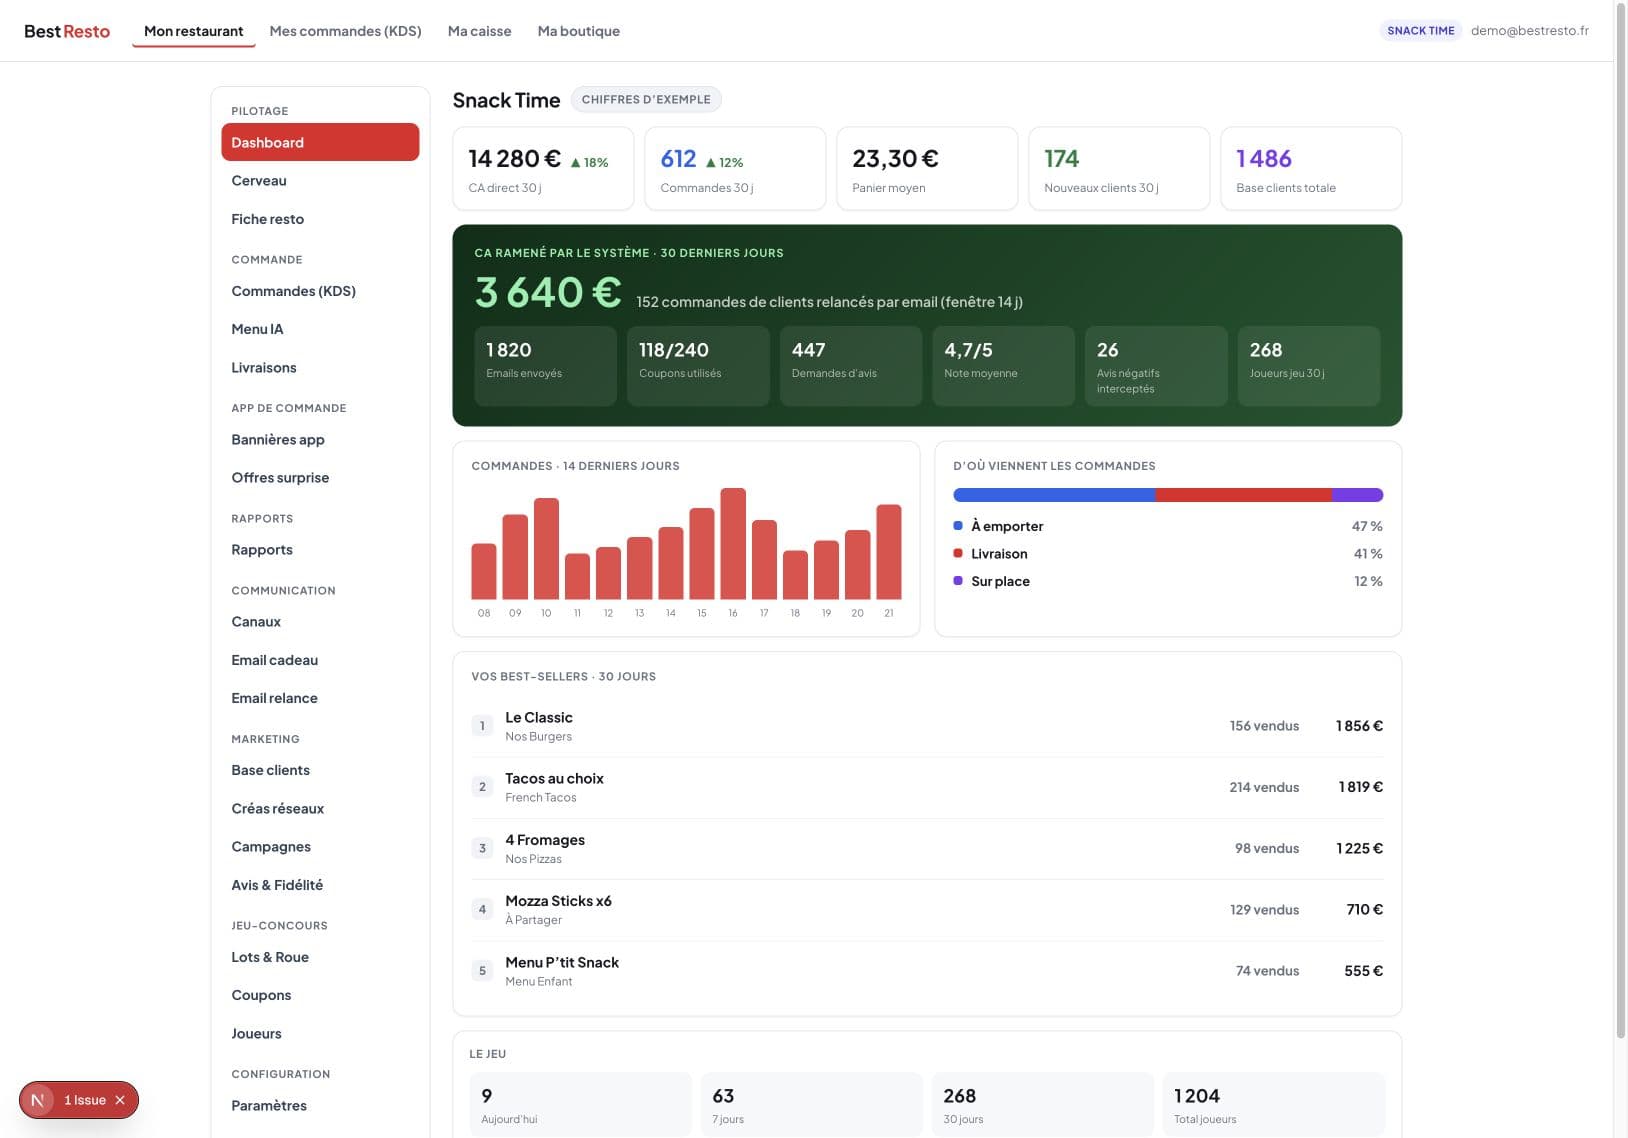Click the chart bar for day 21
This screenshot has width=1628, height=1138.
tap(889, 552)
